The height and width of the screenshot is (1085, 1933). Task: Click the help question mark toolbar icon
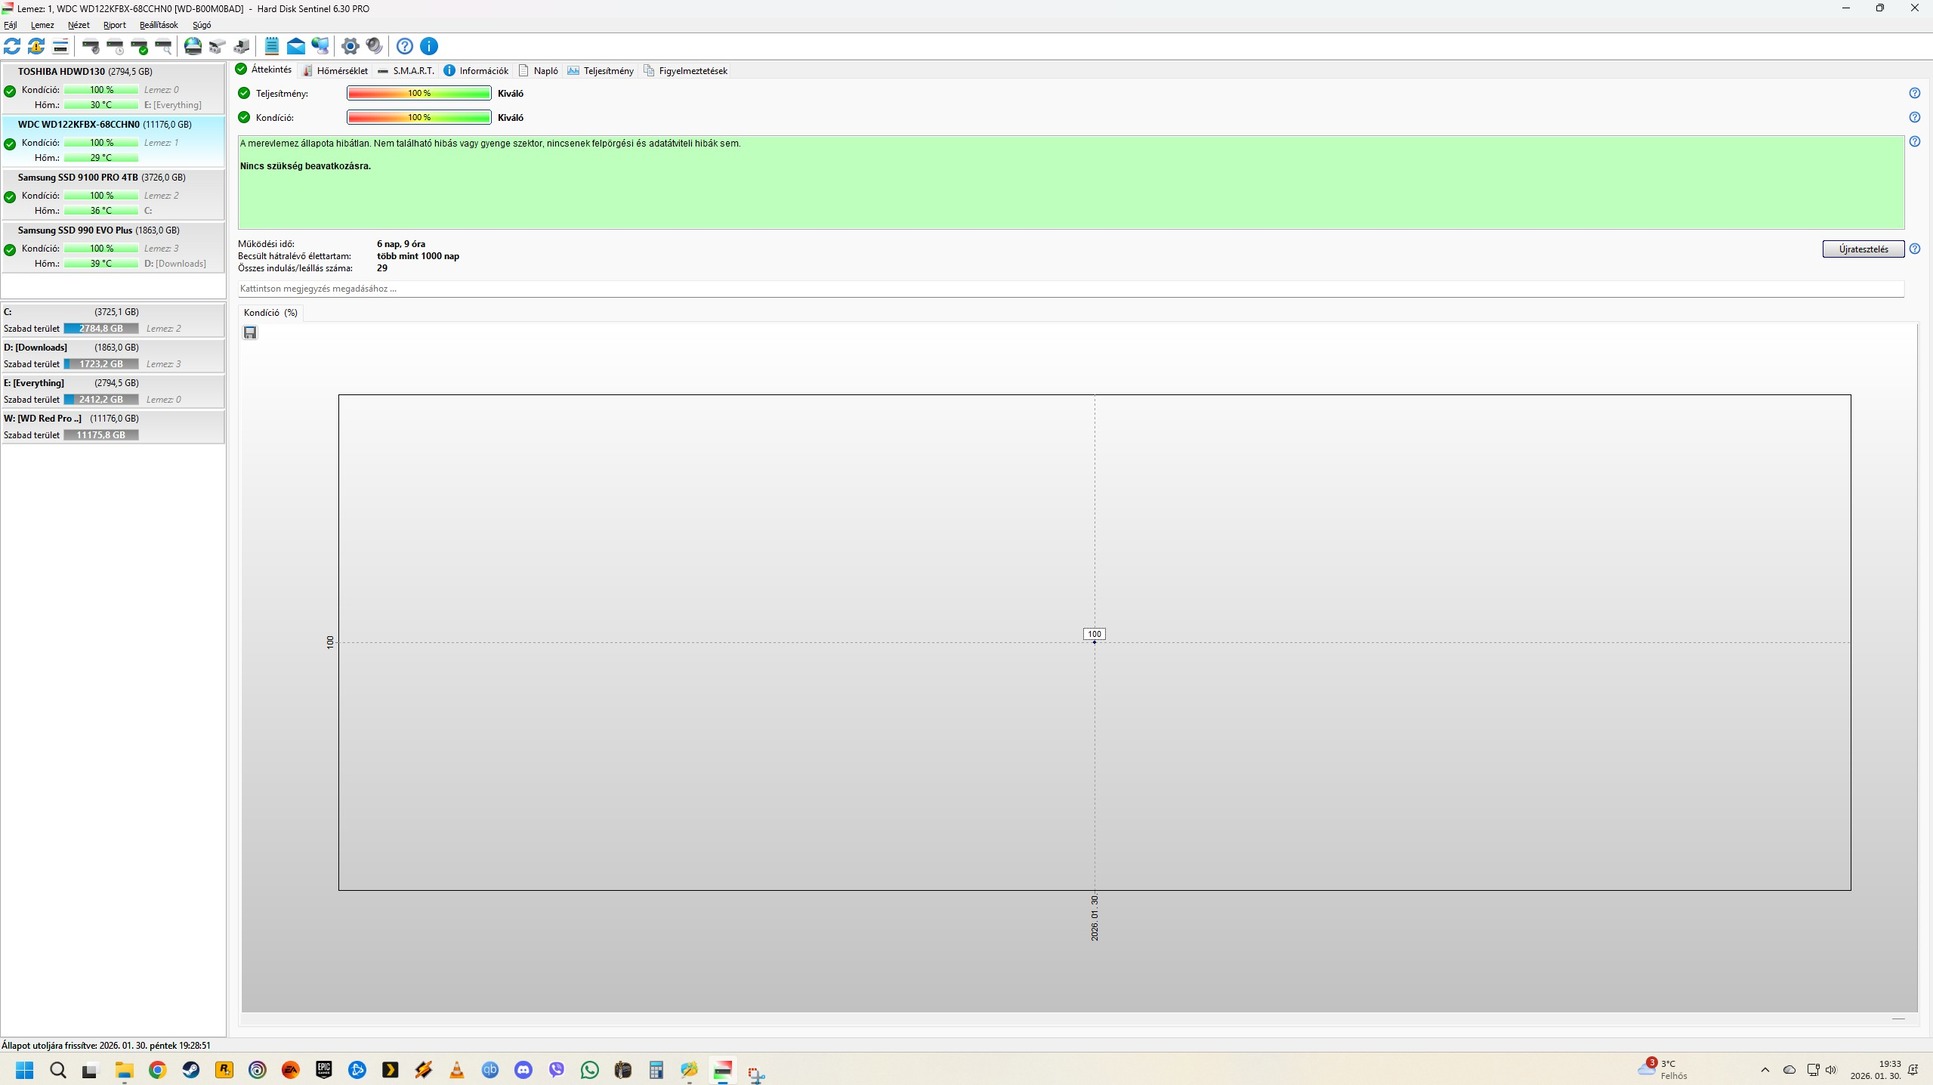pyautogui.click(x=405, y=46)
